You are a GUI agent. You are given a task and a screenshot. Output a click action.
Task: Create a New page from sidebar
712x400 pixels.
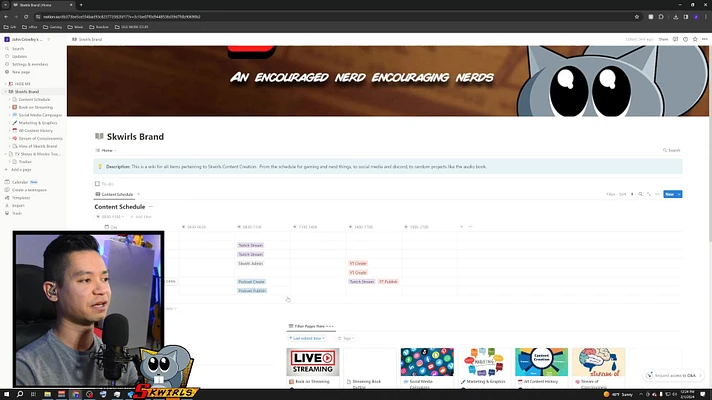click(21, 72)
